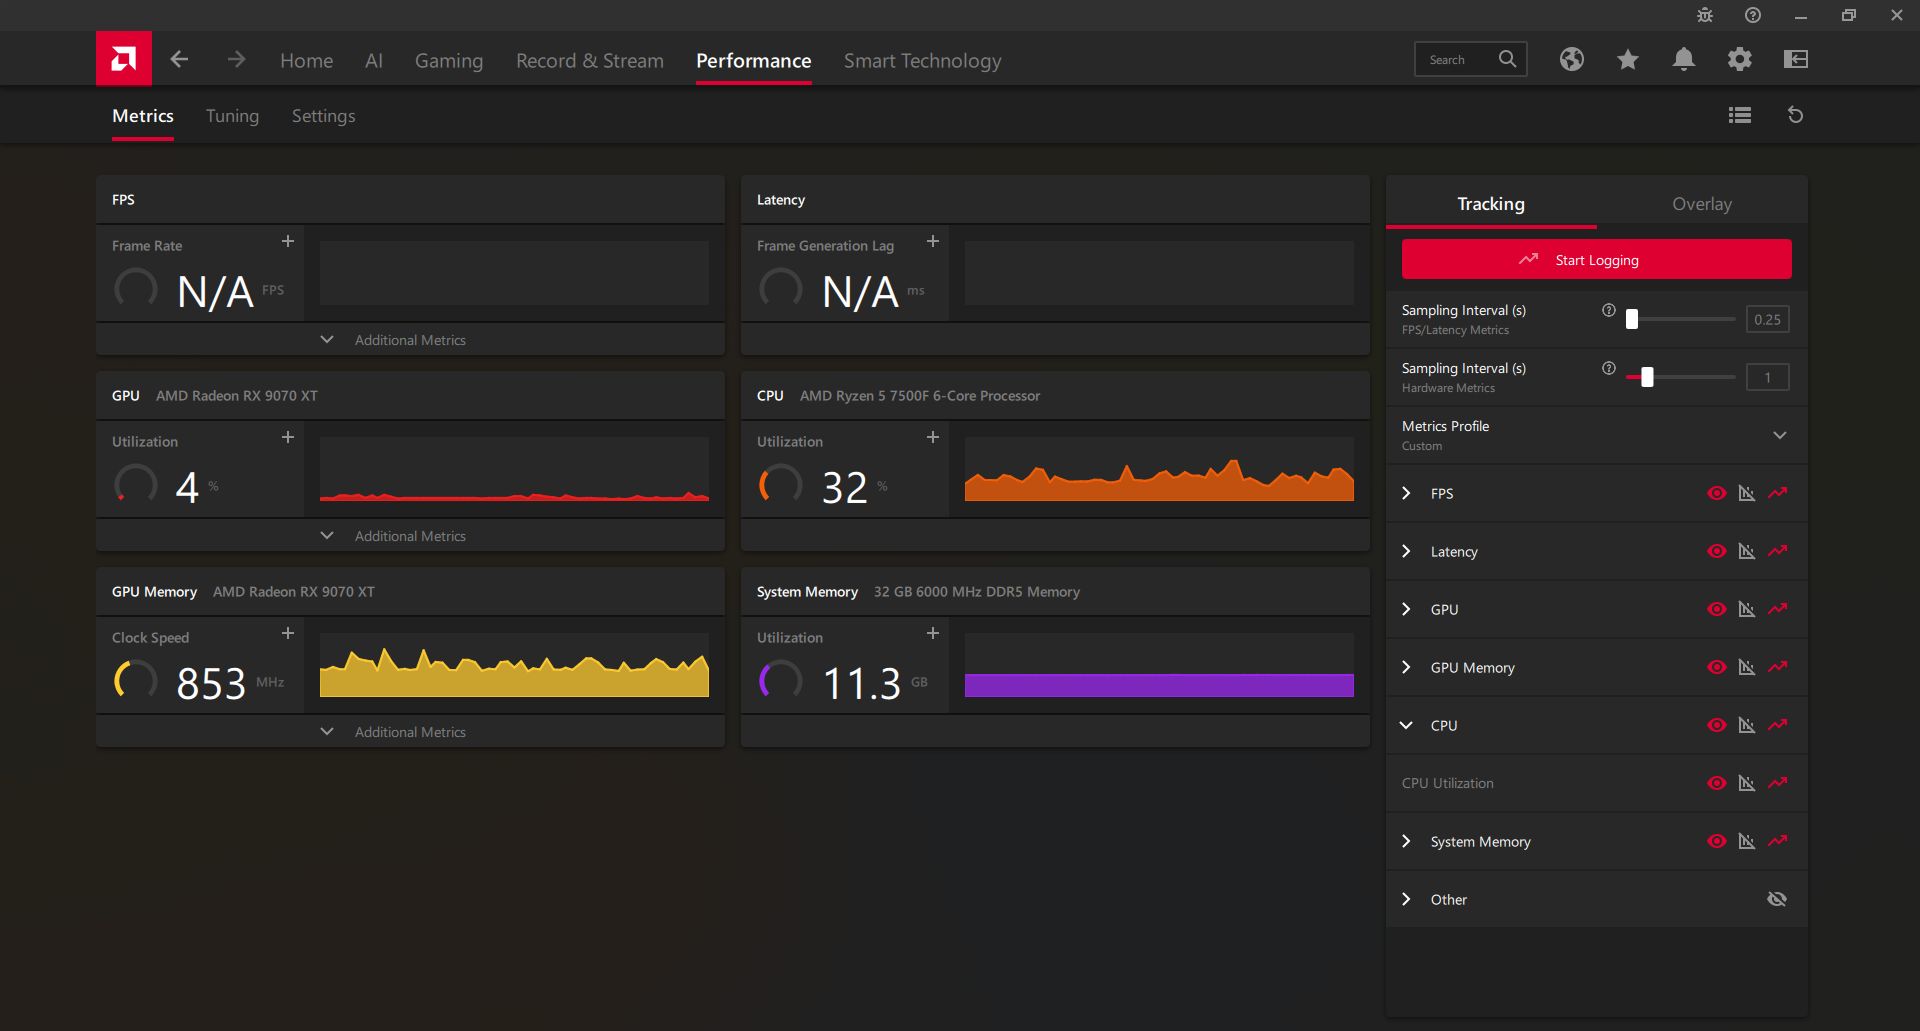Viewport: 1920px width, 1031px height.
Task: Go back with the left arrow
Action: pyautogui.click(x=179, y=59)
